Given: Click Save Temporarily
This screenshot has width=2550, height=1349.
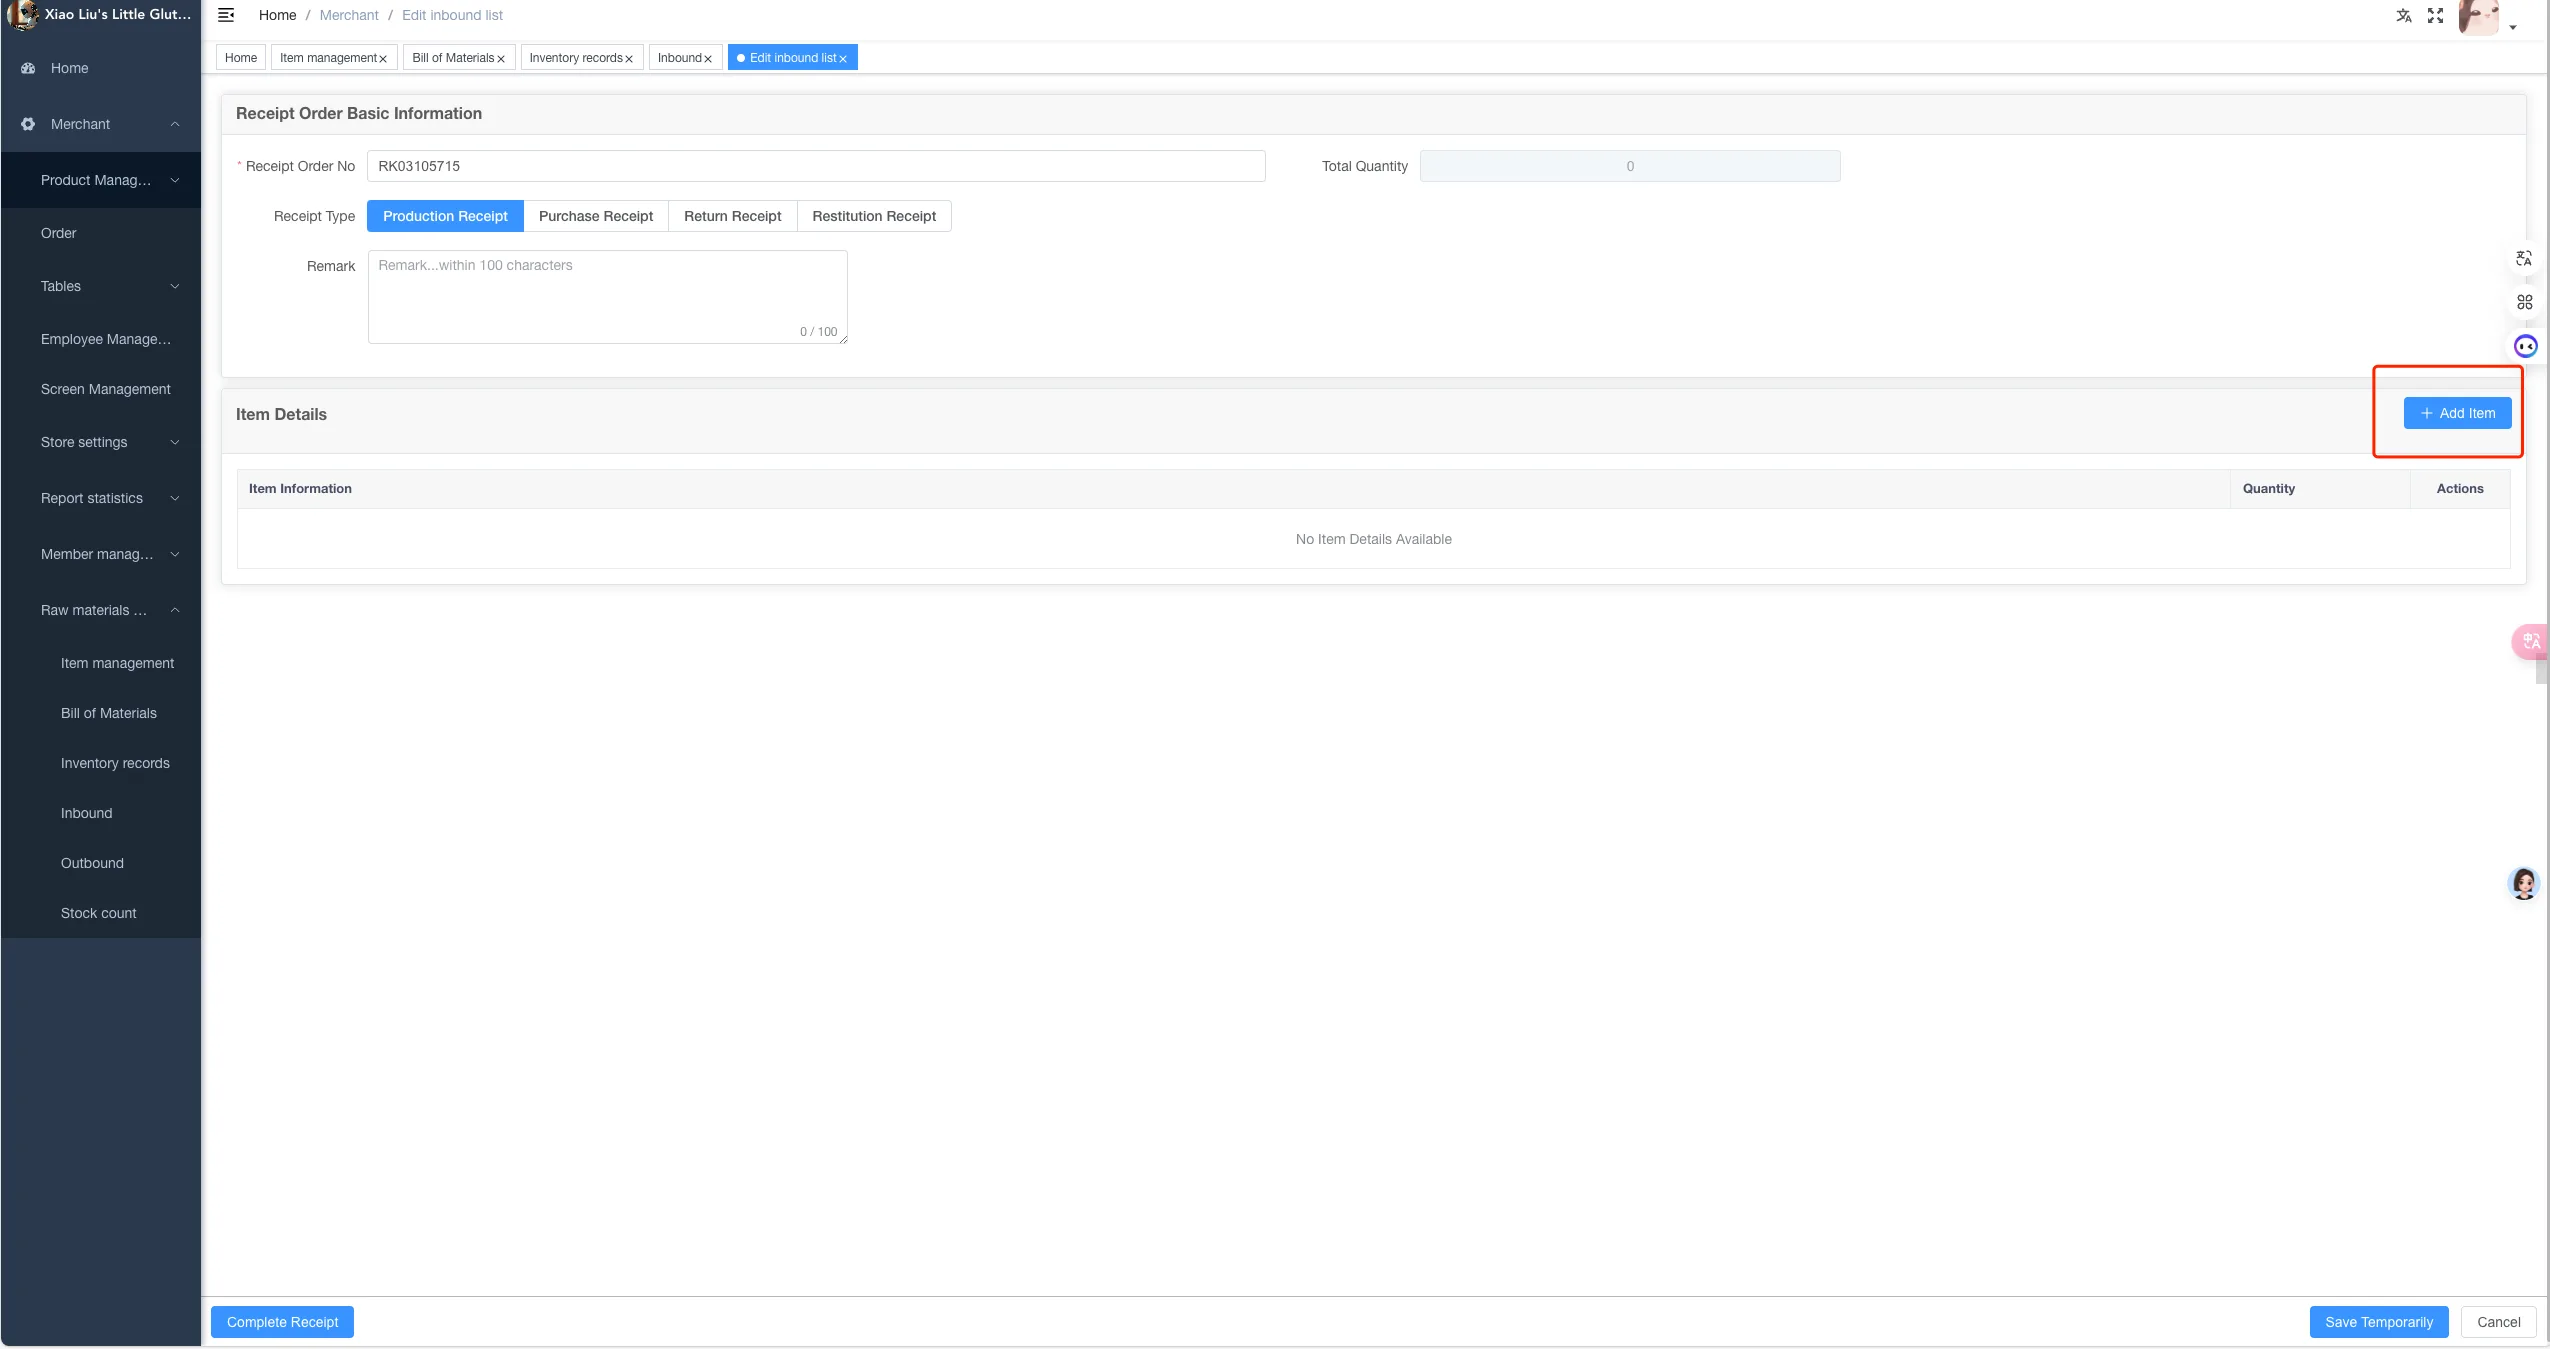Looking at the screenshot, I should [x=2379, y=1322].
